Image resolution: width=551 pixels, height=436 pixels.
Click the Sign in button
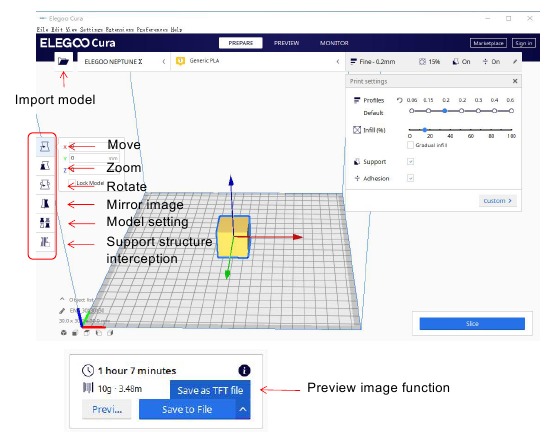[x=524, y=43]
